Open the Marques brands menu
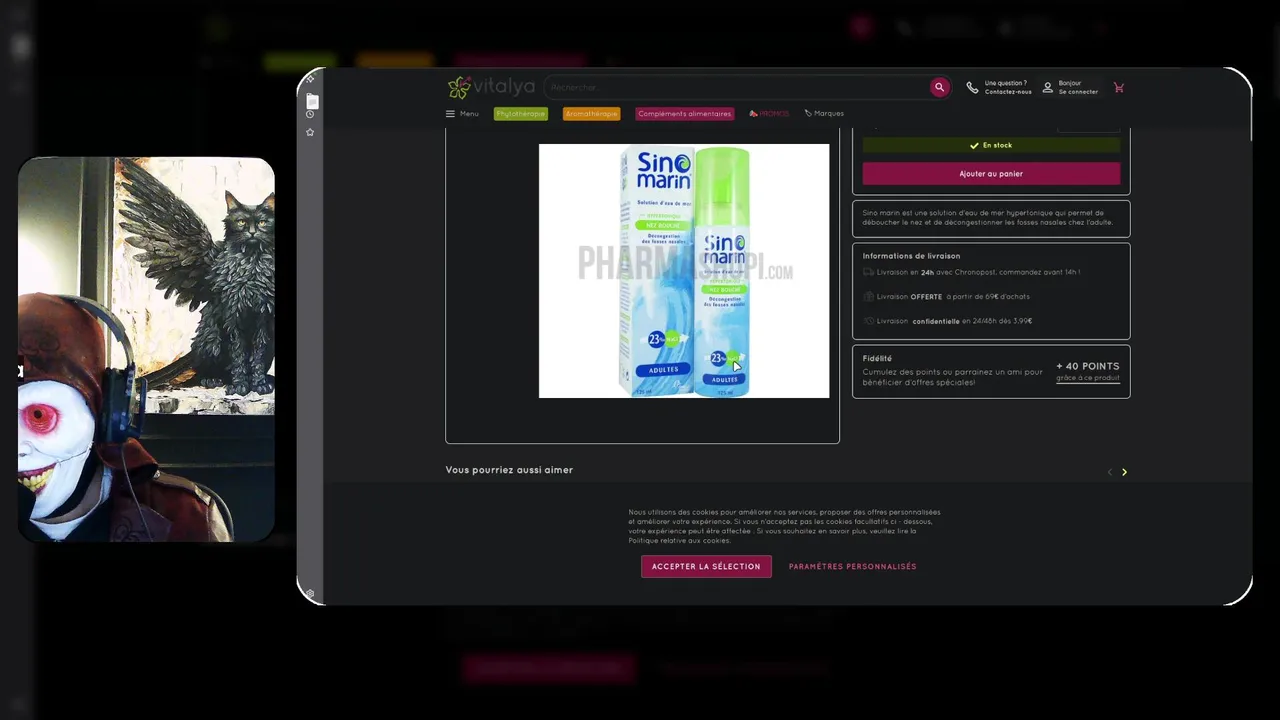 click(x=824, y=114)
